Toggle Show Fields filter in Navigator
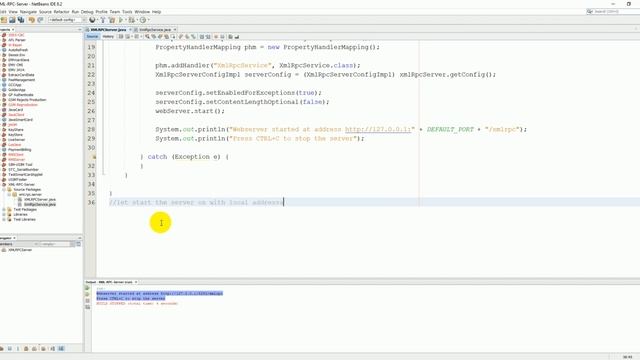The height and width of the screenshot is (360, 640). click(x=10, y=349)
